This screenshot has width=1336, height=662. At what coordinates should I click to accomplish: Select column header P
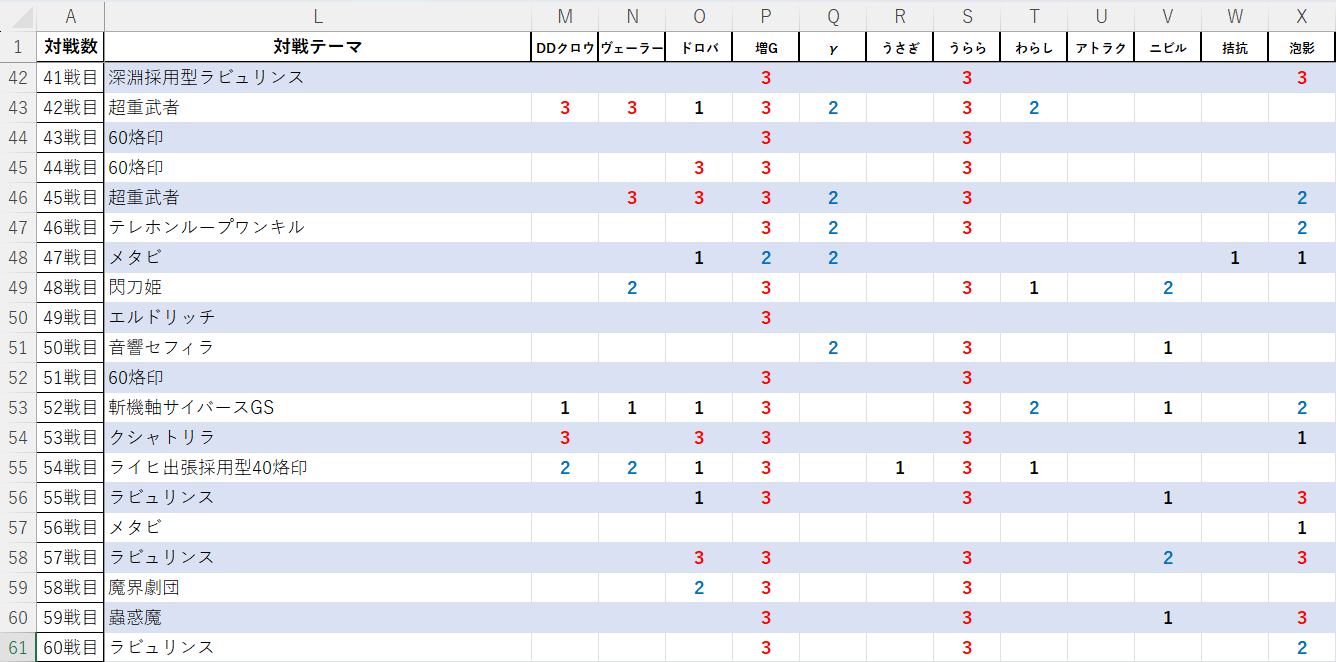(x=766, y=16)
